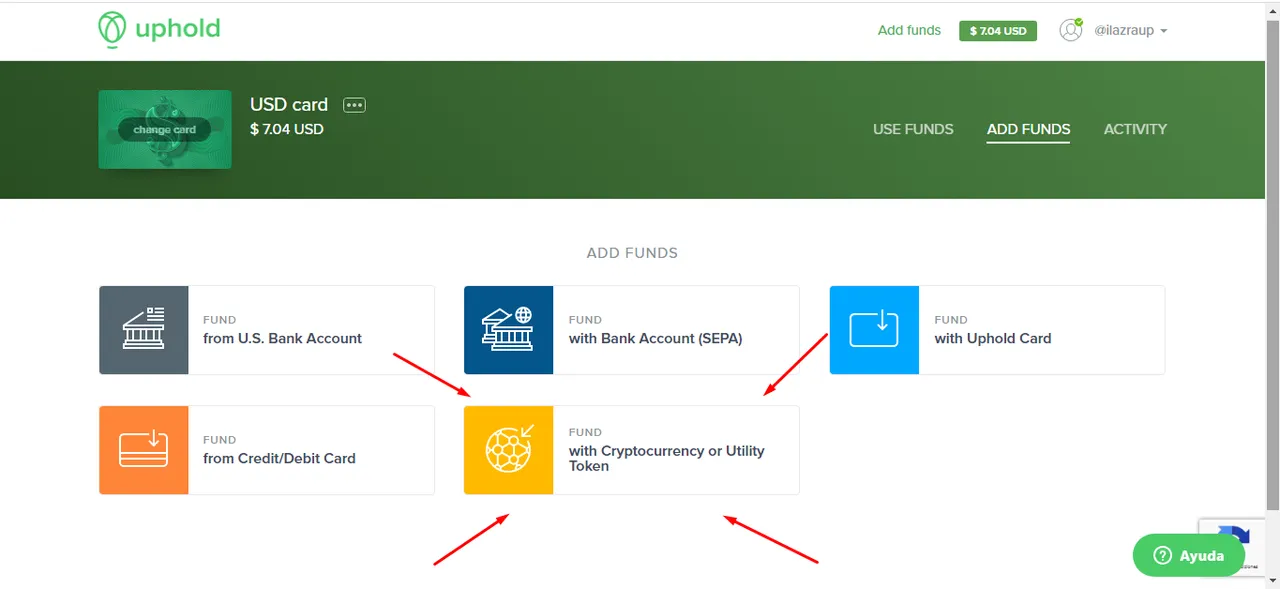The height and width of the screenshot is (589, 1280).
Task: Click the ADD FUNDS section heading
Action: (632, 253)
